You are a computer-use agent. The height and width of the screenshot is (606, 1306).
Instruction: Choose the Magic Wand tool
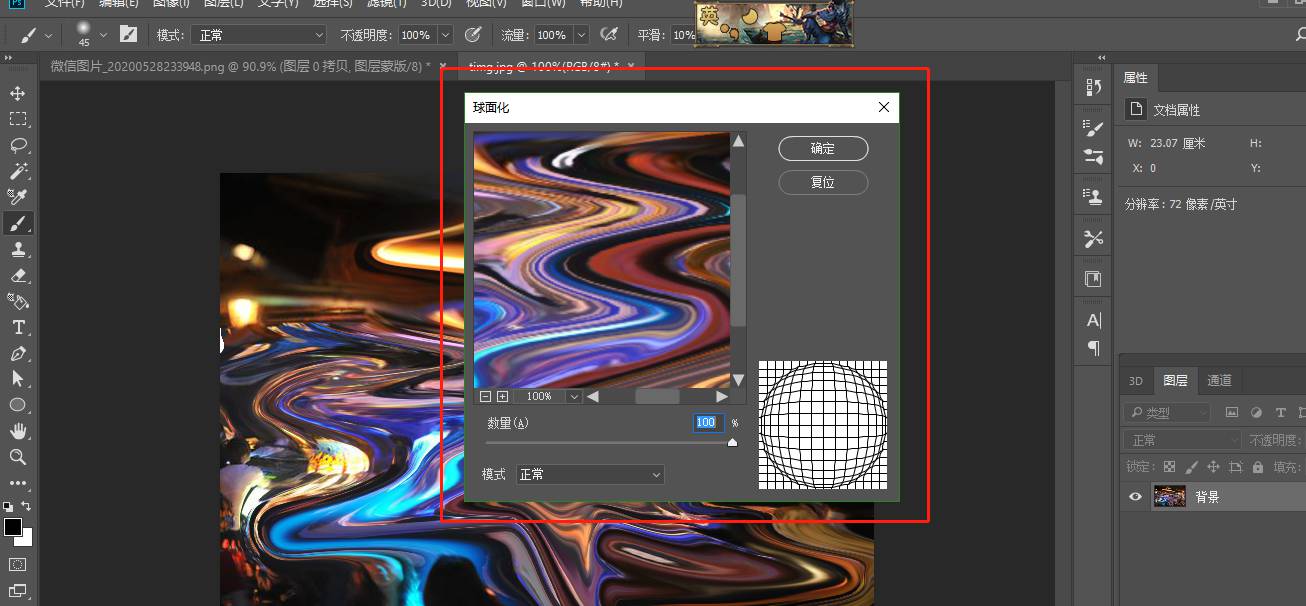(18, 171)
